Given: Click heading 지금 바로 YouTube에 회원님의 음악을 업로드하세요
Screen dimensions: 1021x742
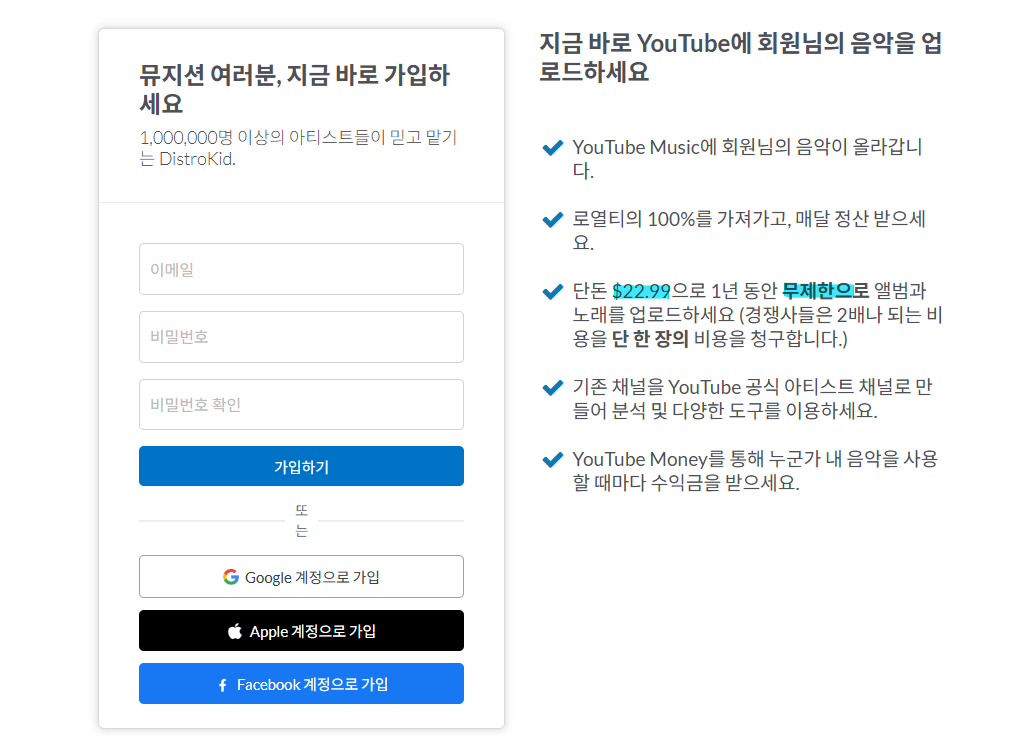Looking at the screenshot, I should [x=741, y=57].
